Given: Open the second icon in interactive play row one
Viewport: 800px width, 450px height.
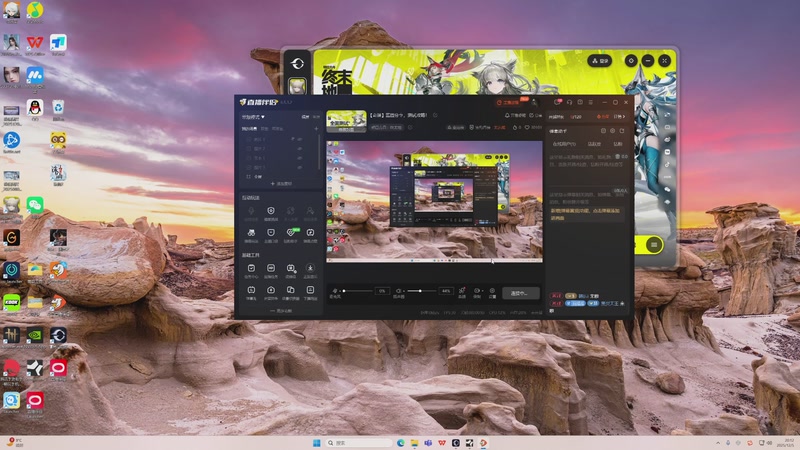Looking at the screenshot, I should [271, 211].
